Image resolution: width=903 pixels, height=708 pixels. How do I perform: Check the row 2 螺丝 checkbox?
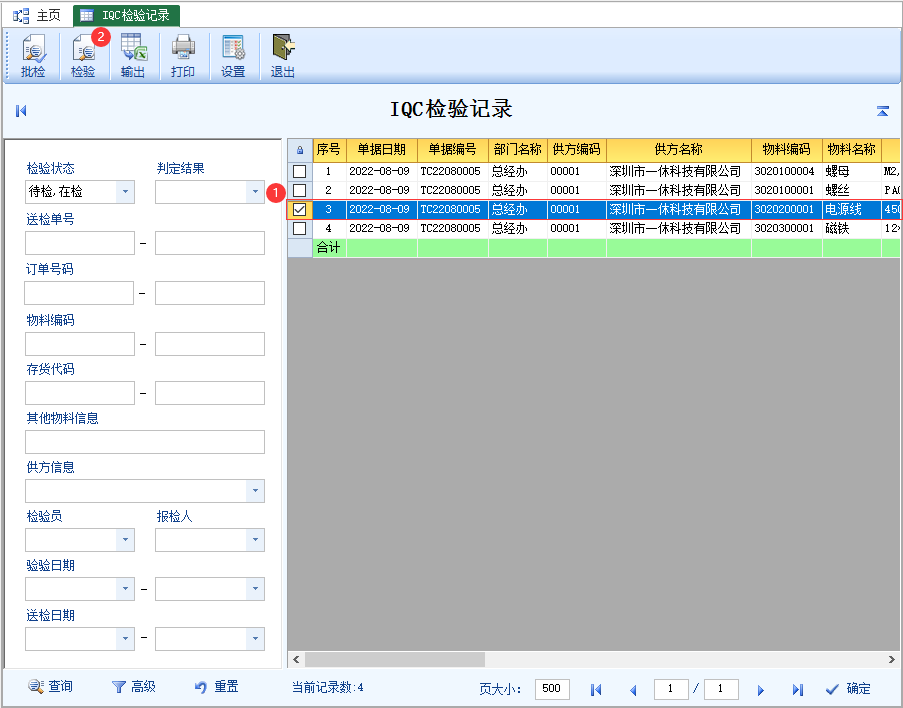(x=299, y=190)
